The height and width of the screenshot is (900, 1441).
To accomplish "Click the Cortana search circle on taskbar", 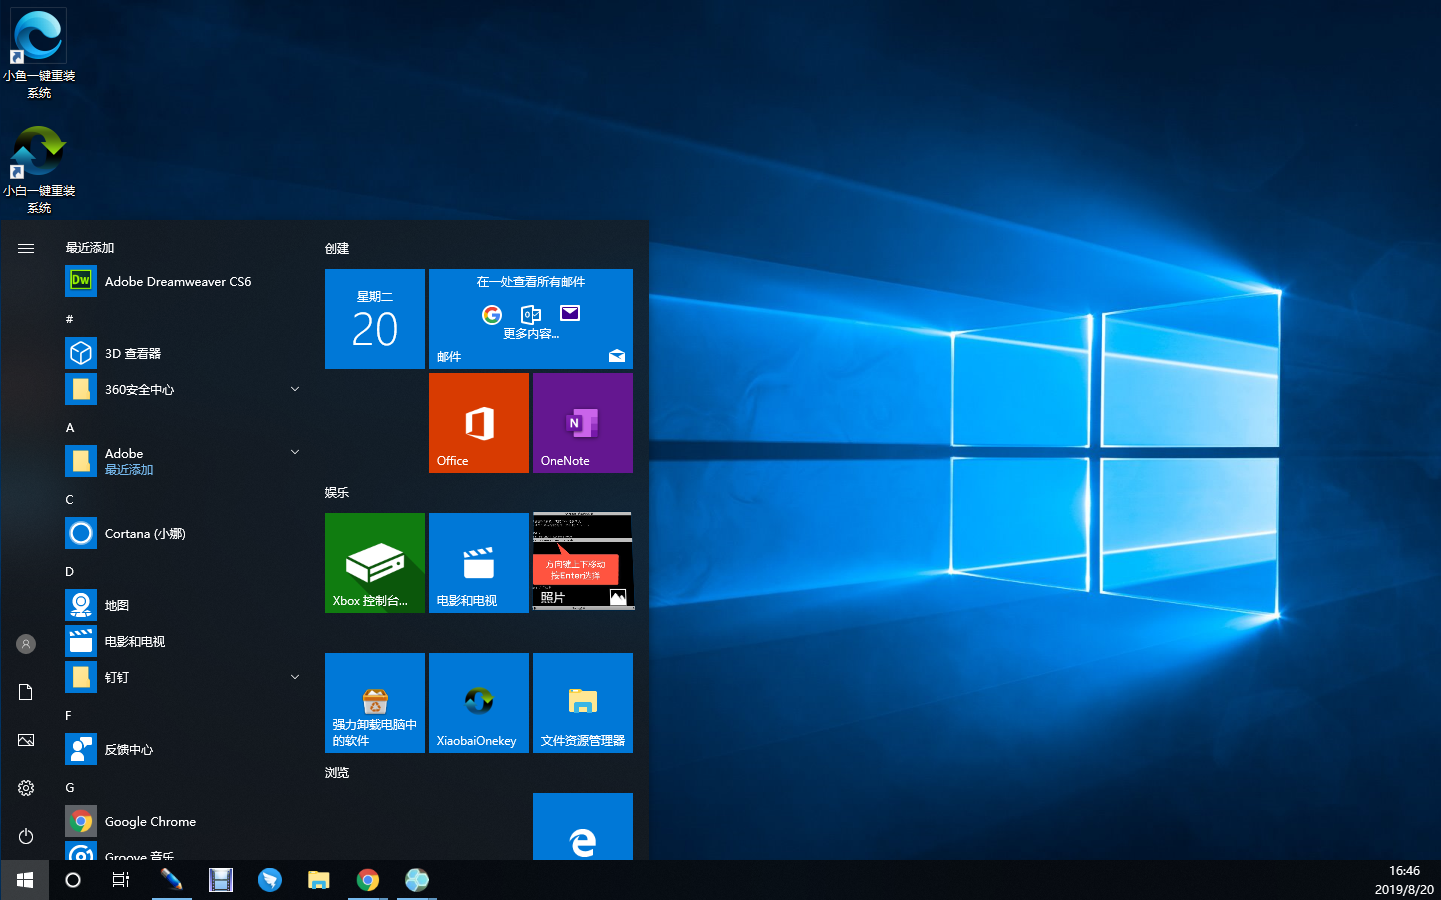I will point(73,880).
